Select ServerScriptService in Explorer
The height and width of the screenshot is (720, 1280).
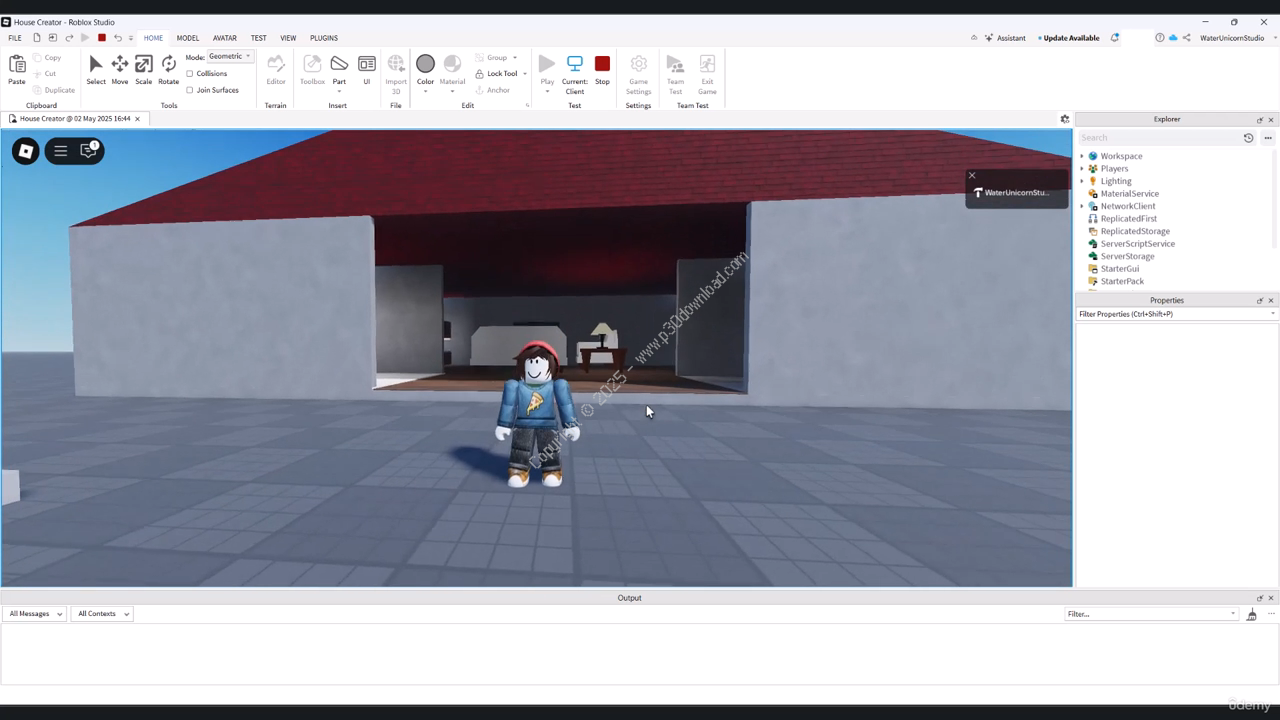click(1137, 244)
